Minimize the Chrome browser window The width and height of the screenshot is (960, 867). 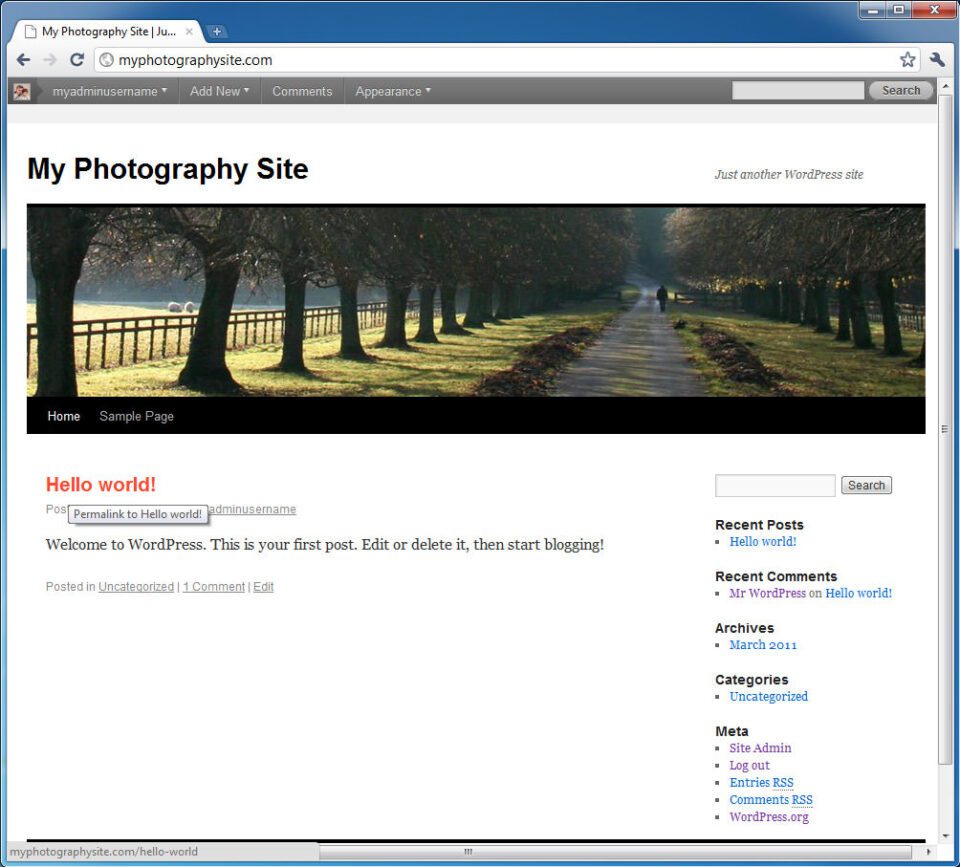[873, 10]
